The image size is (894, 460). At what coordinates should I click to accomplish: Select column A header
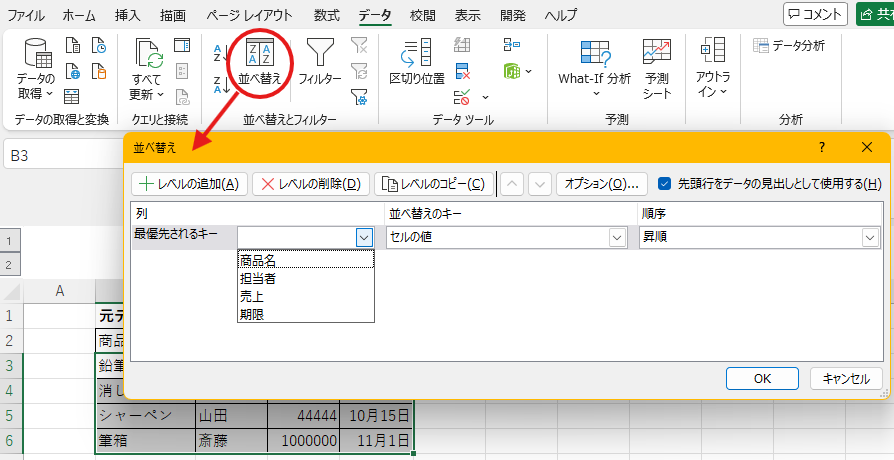(x=59, y=291)
